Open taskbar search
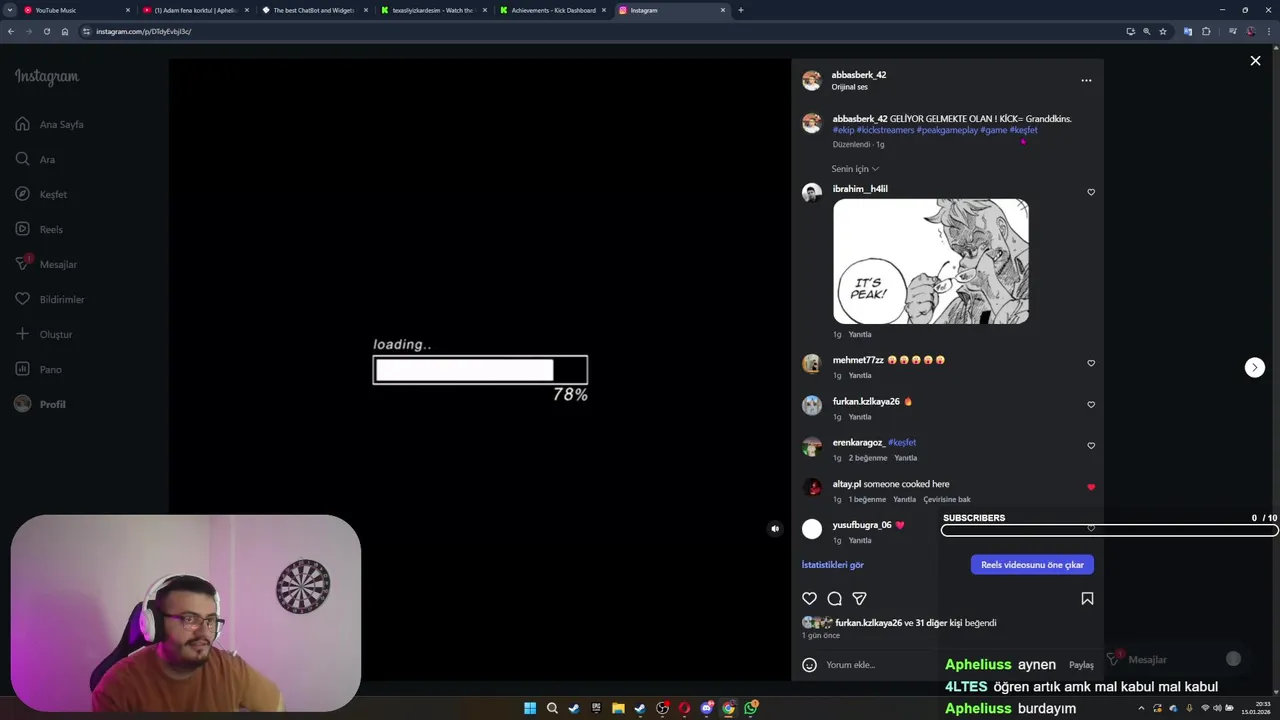The height and width of the screenshot is (720, 1280). point(552,708)
